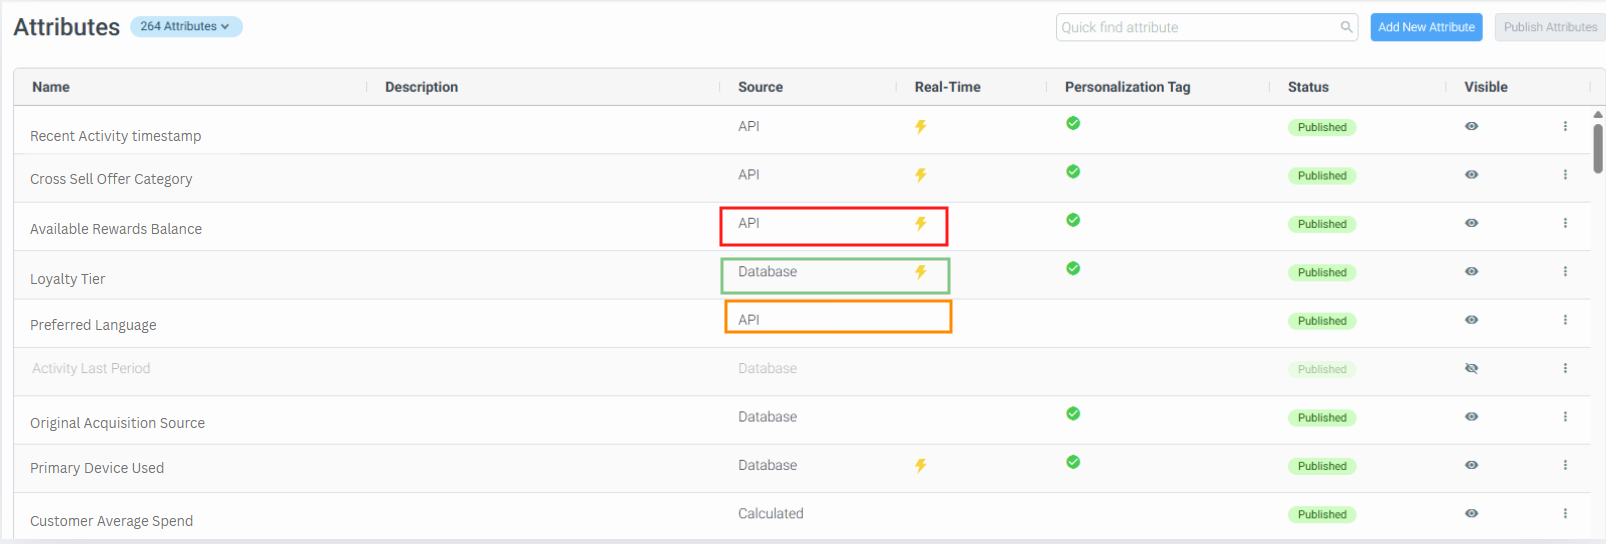Click real-time lightning icon for Available Rewards Balance
The image size is (1606, 544).
click(x=920, y=223)
